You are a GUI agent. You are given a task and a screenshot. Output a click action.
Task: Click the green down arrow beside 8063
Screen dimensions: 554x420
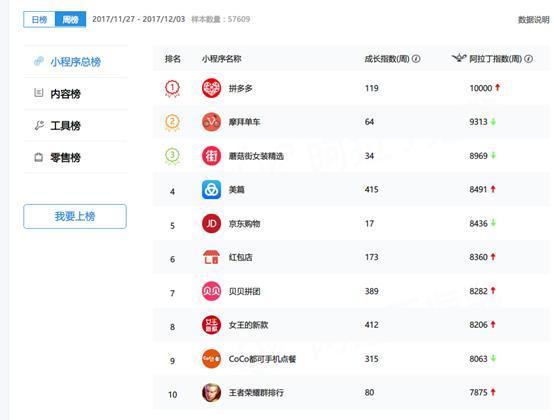(x=493, y=358)
